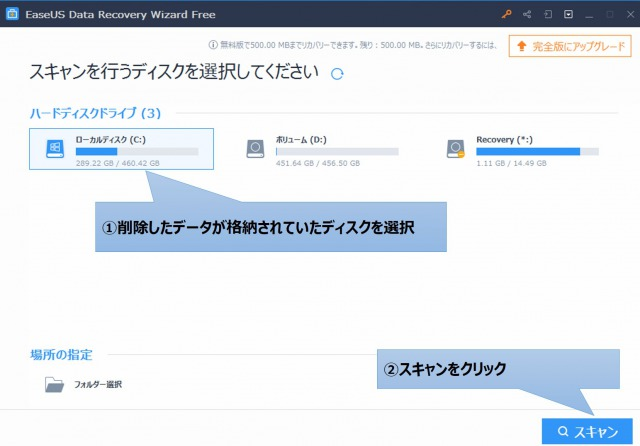Click the C: drive usage bar
Viewport: 640px width, 446px height.
click(137, 151)
